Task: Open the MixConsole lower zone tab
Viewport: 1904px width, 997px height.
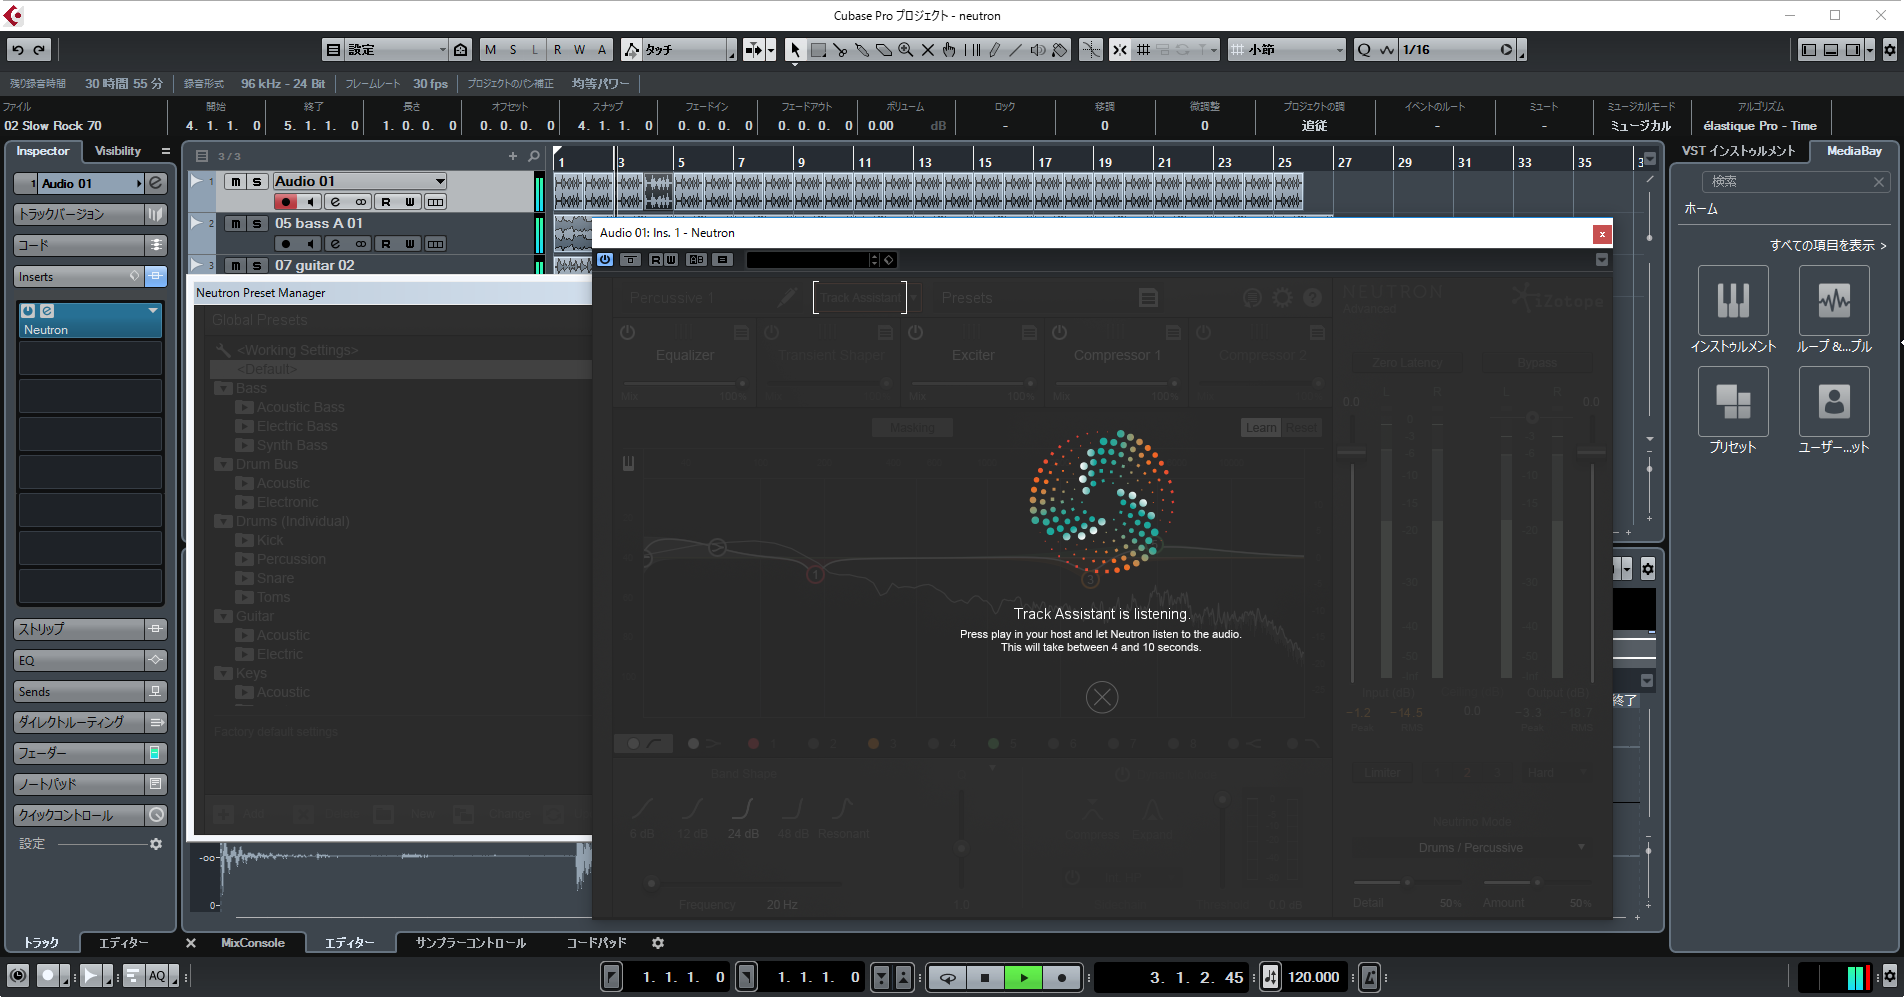Action: [x=253, y=943]
